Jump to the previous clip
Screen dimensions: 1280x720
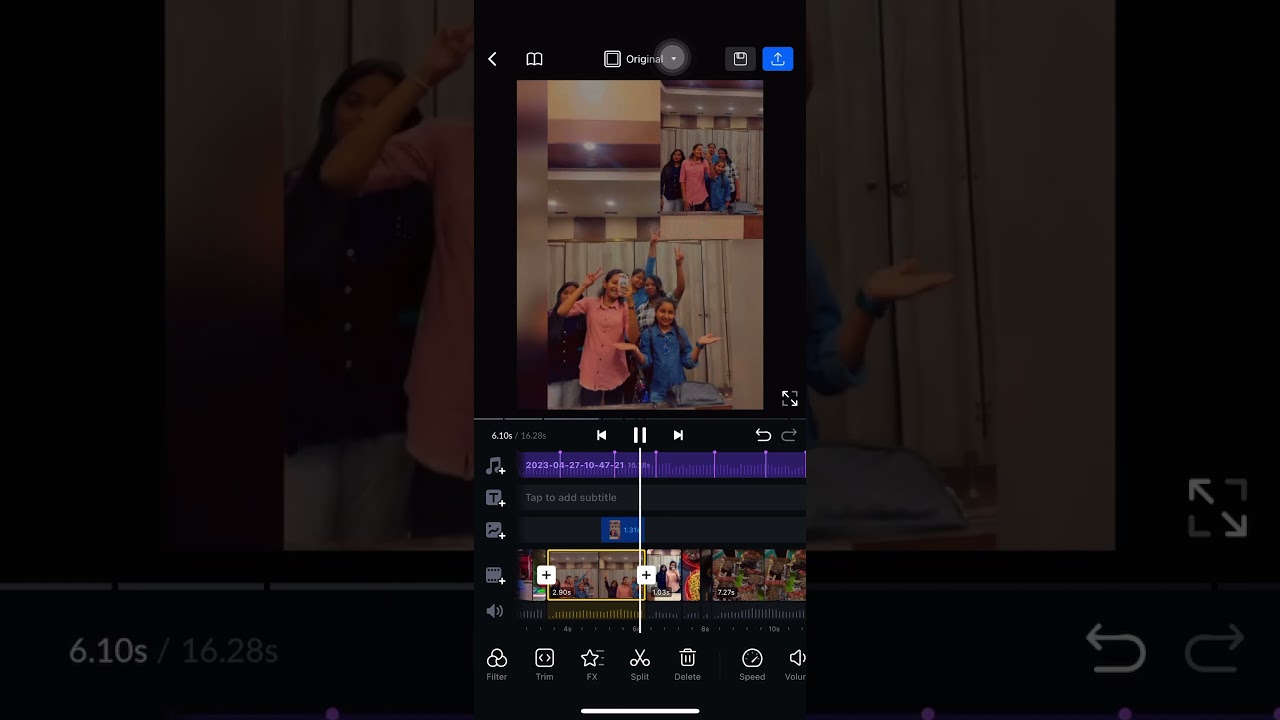point(601,435)
